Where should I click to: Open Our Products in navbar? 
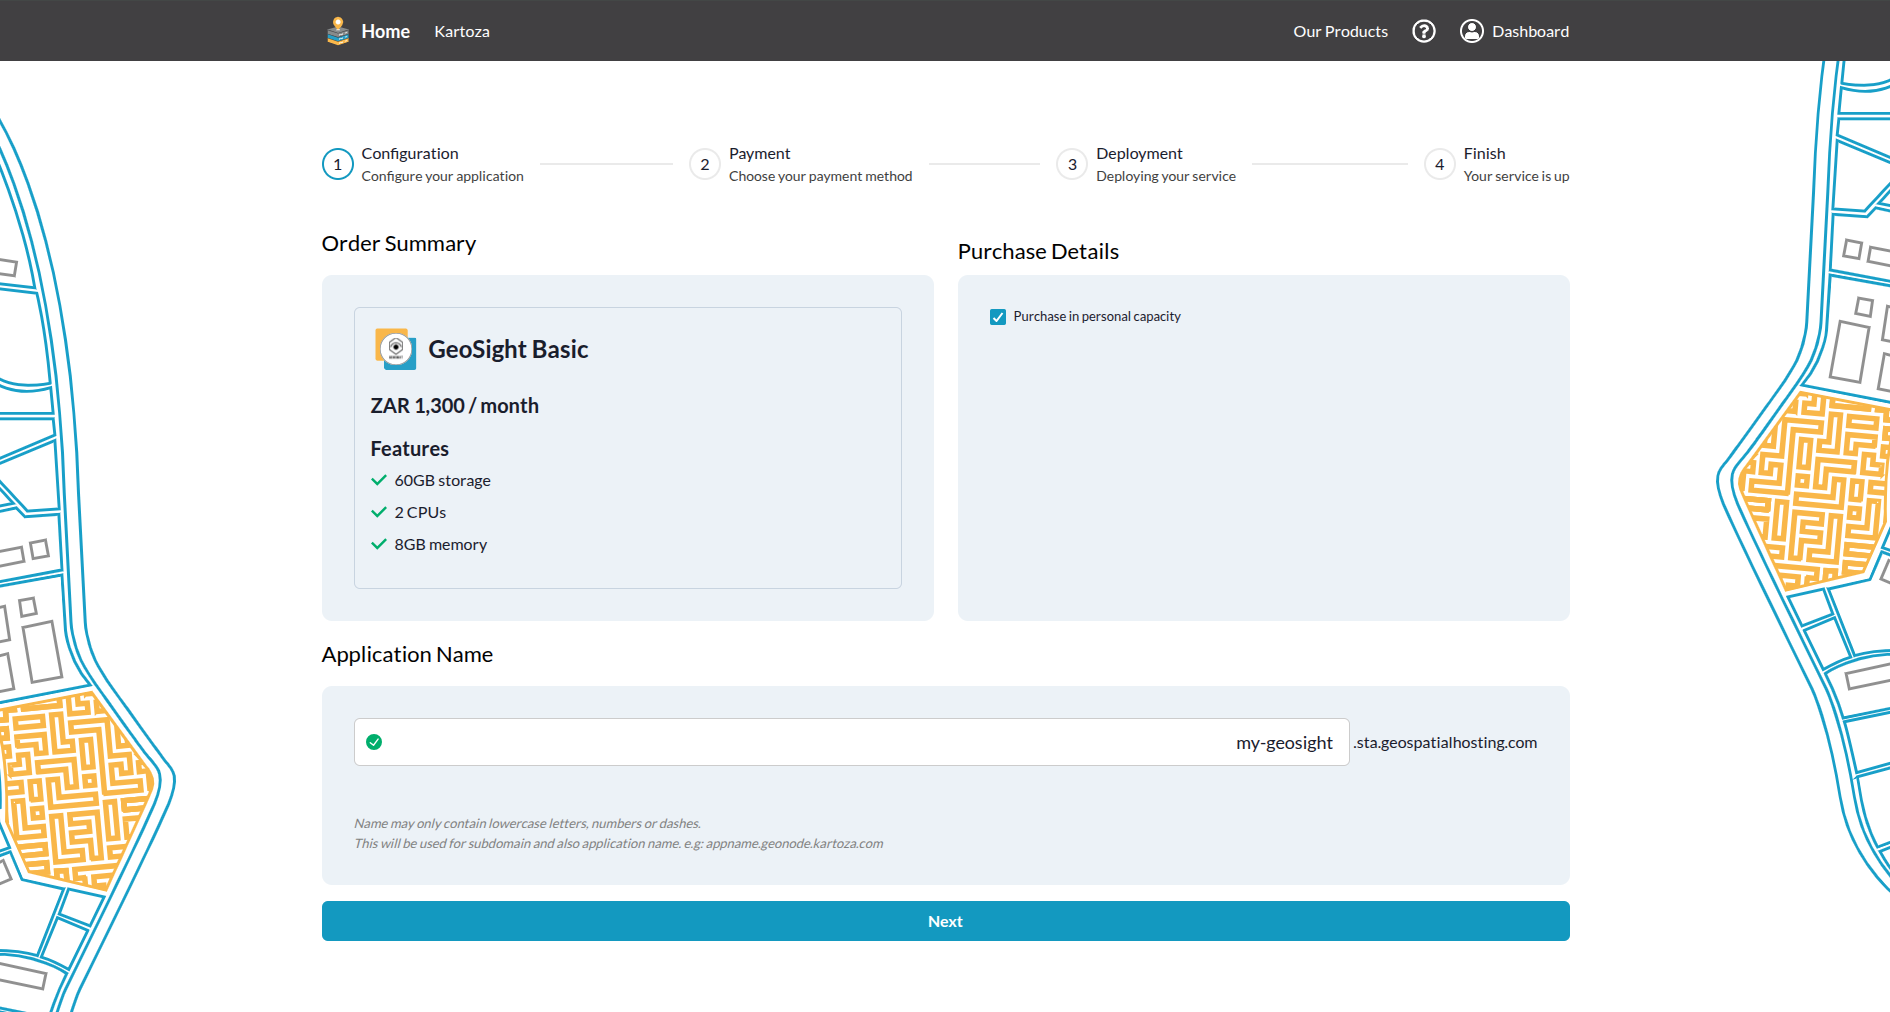pos(1340,31)
